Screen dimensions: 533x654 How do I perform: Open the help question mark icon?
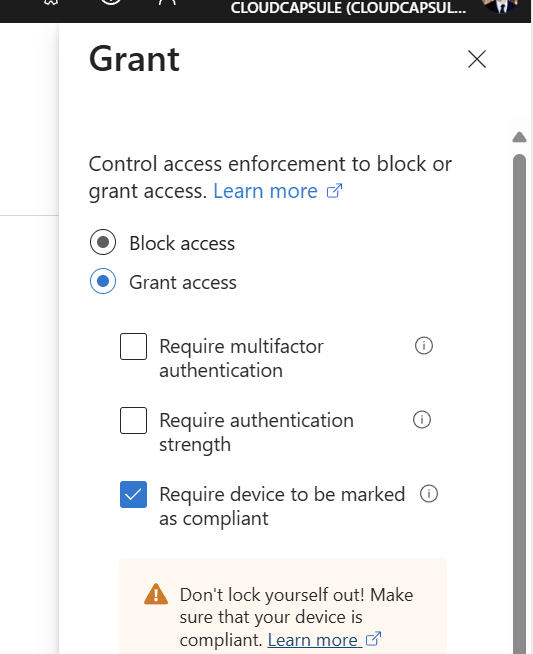click(111, 2)
